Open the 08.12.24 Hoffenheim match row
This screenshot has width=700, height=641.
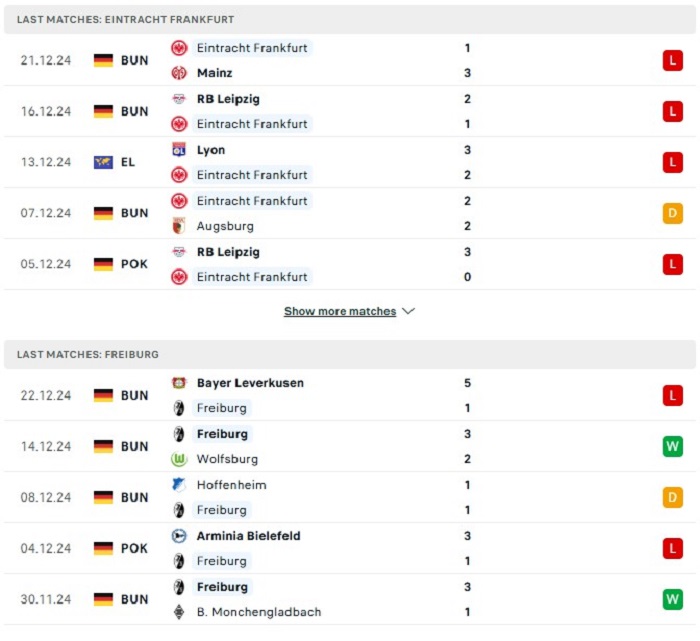pyautogui.click(x=350, y=497)
